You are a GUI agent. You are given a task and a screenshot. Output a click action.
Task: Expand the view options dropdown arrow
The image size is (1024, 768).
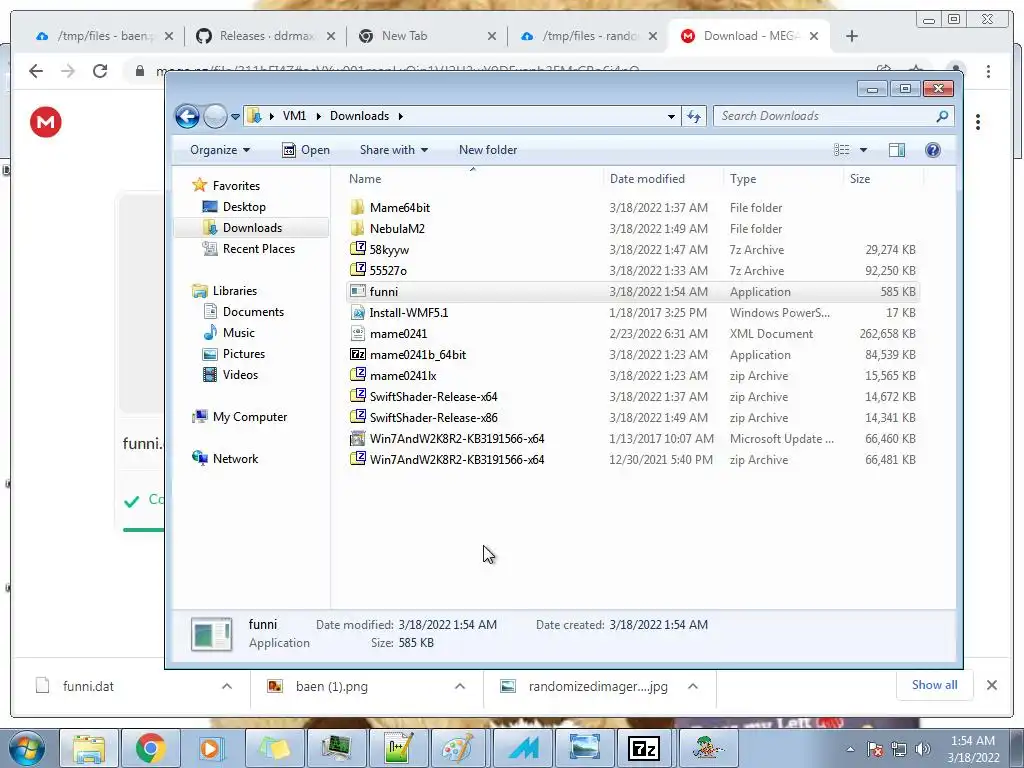point(863,150)
